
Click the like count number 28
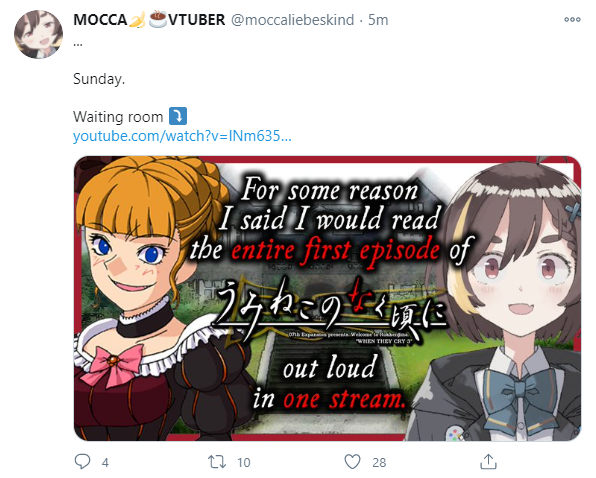click(379, 462)
